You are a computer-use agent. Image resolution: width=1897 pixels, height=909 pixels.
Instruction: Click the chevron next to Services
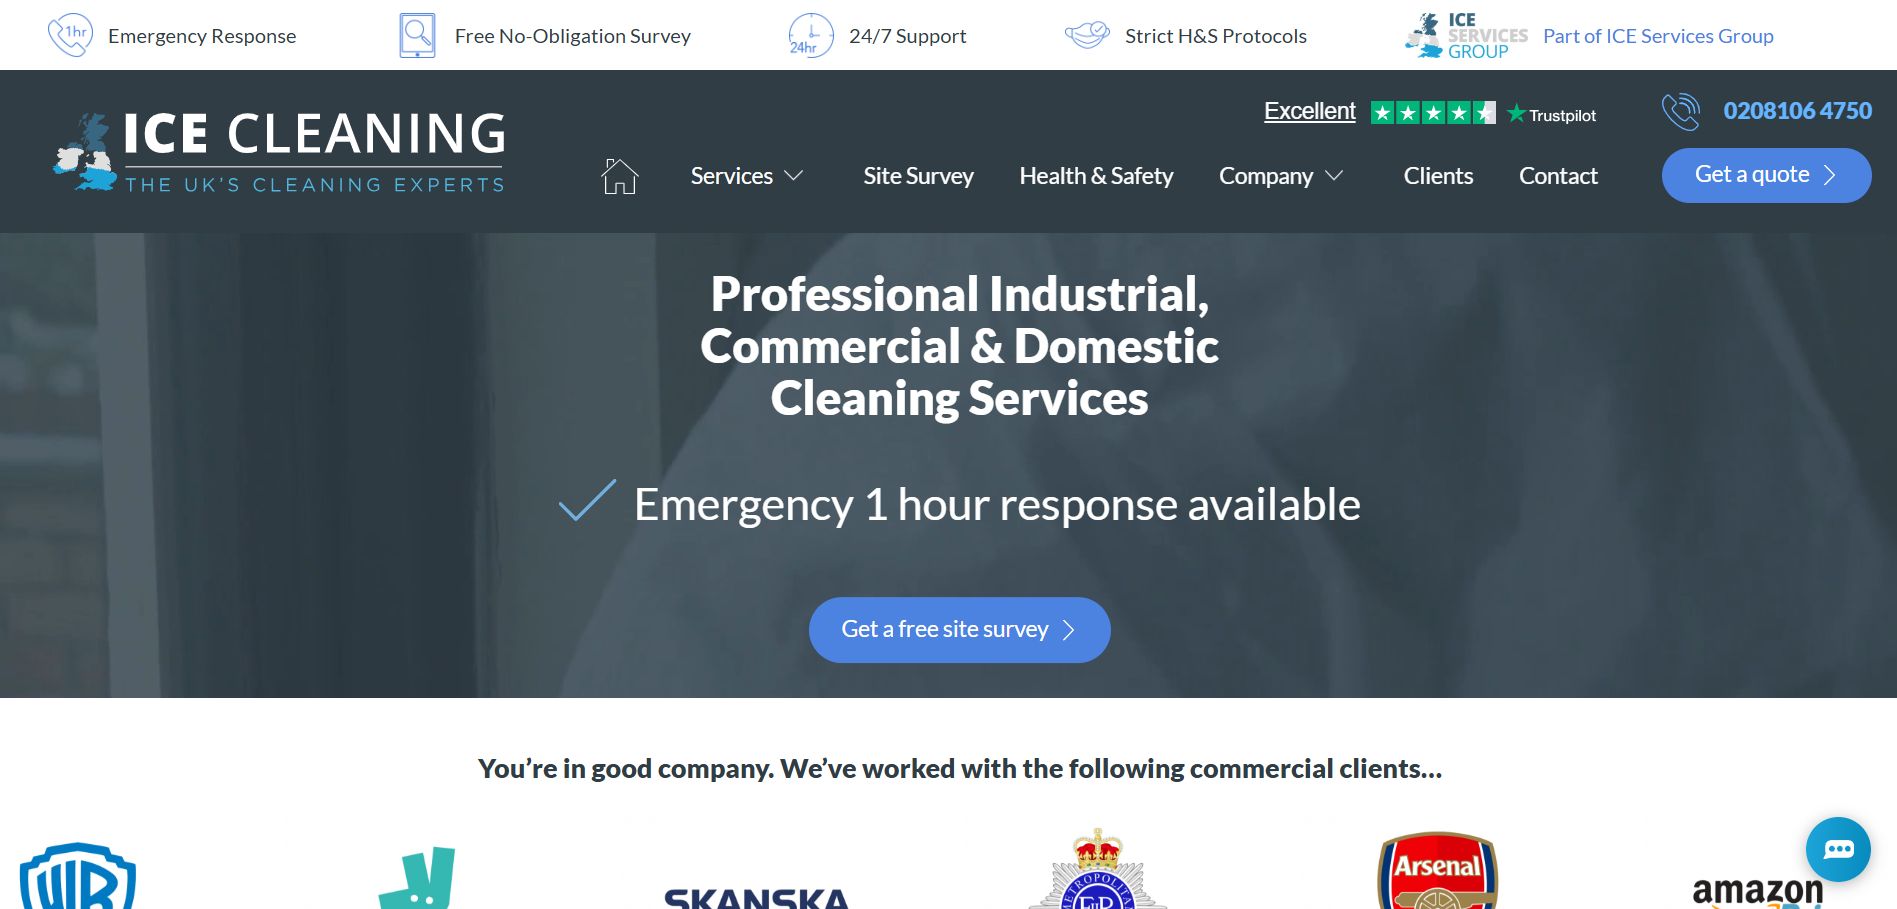pos(794,176)
